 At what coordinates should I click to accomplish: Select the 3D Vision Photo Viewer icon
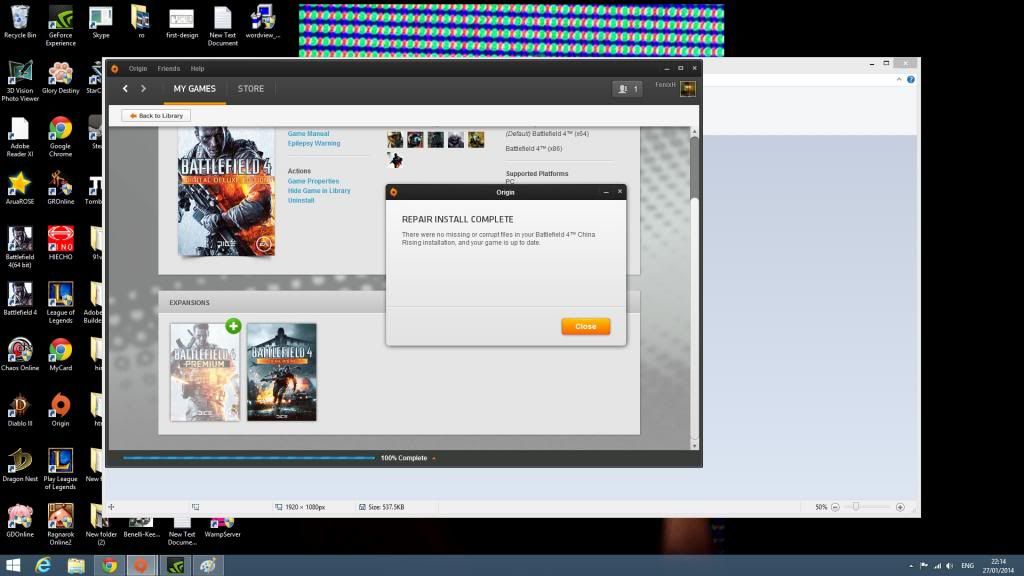[x=20, y=81]
